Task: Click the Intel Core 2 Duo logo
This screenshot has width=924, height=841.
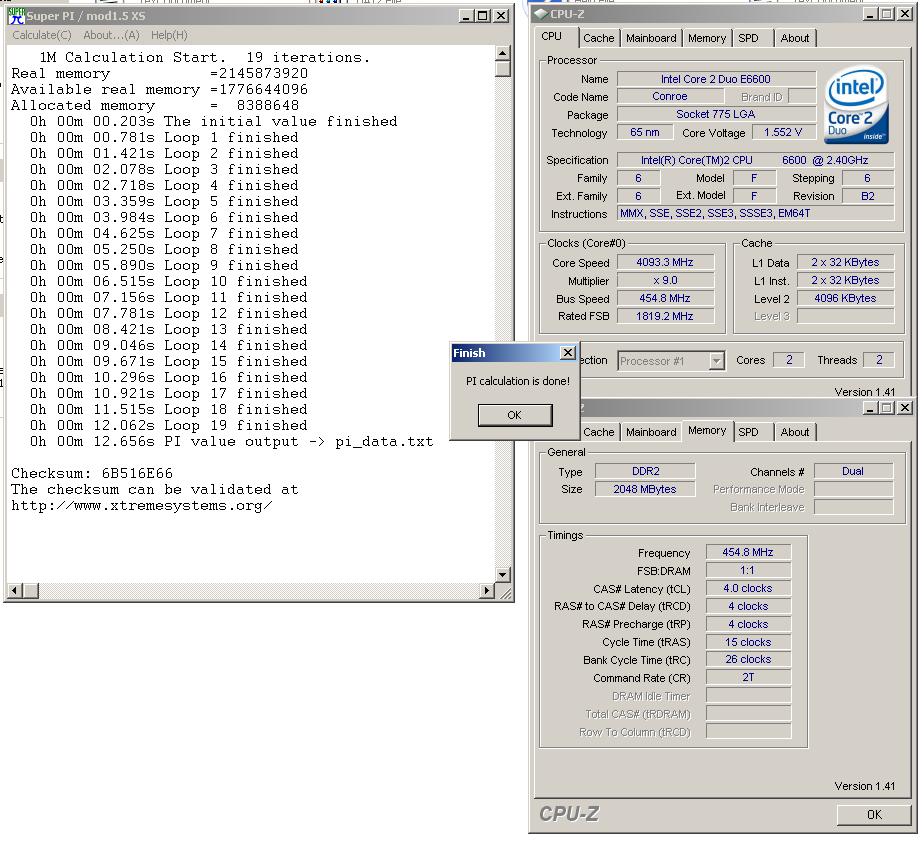Action: click(856, 105)
